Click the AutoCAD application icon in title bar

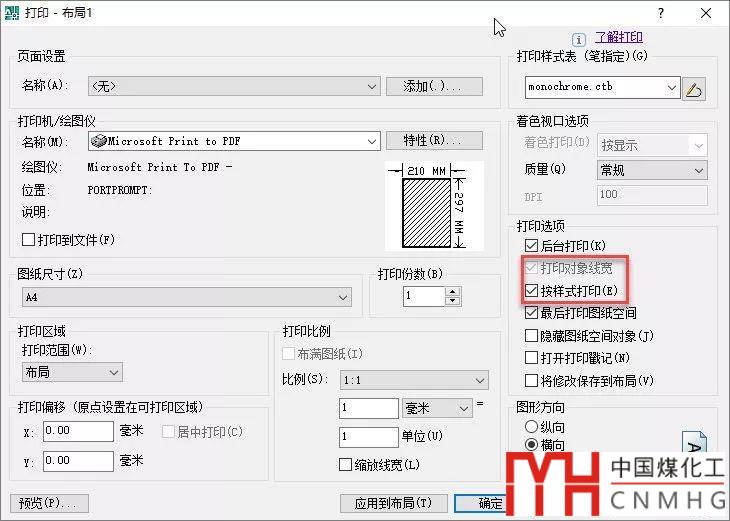[12, 12]
